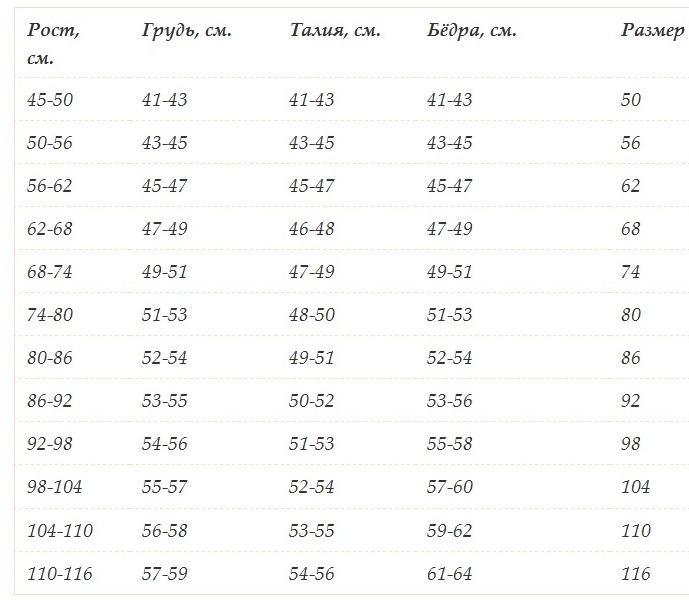Click the hips value 57-60 cell

tap(450, 488)
